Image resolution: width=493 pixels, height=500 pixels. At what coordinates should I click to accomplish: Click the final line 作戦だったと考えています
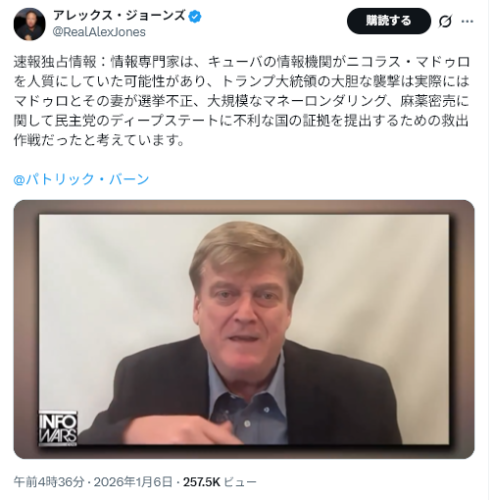coord(99,140)
